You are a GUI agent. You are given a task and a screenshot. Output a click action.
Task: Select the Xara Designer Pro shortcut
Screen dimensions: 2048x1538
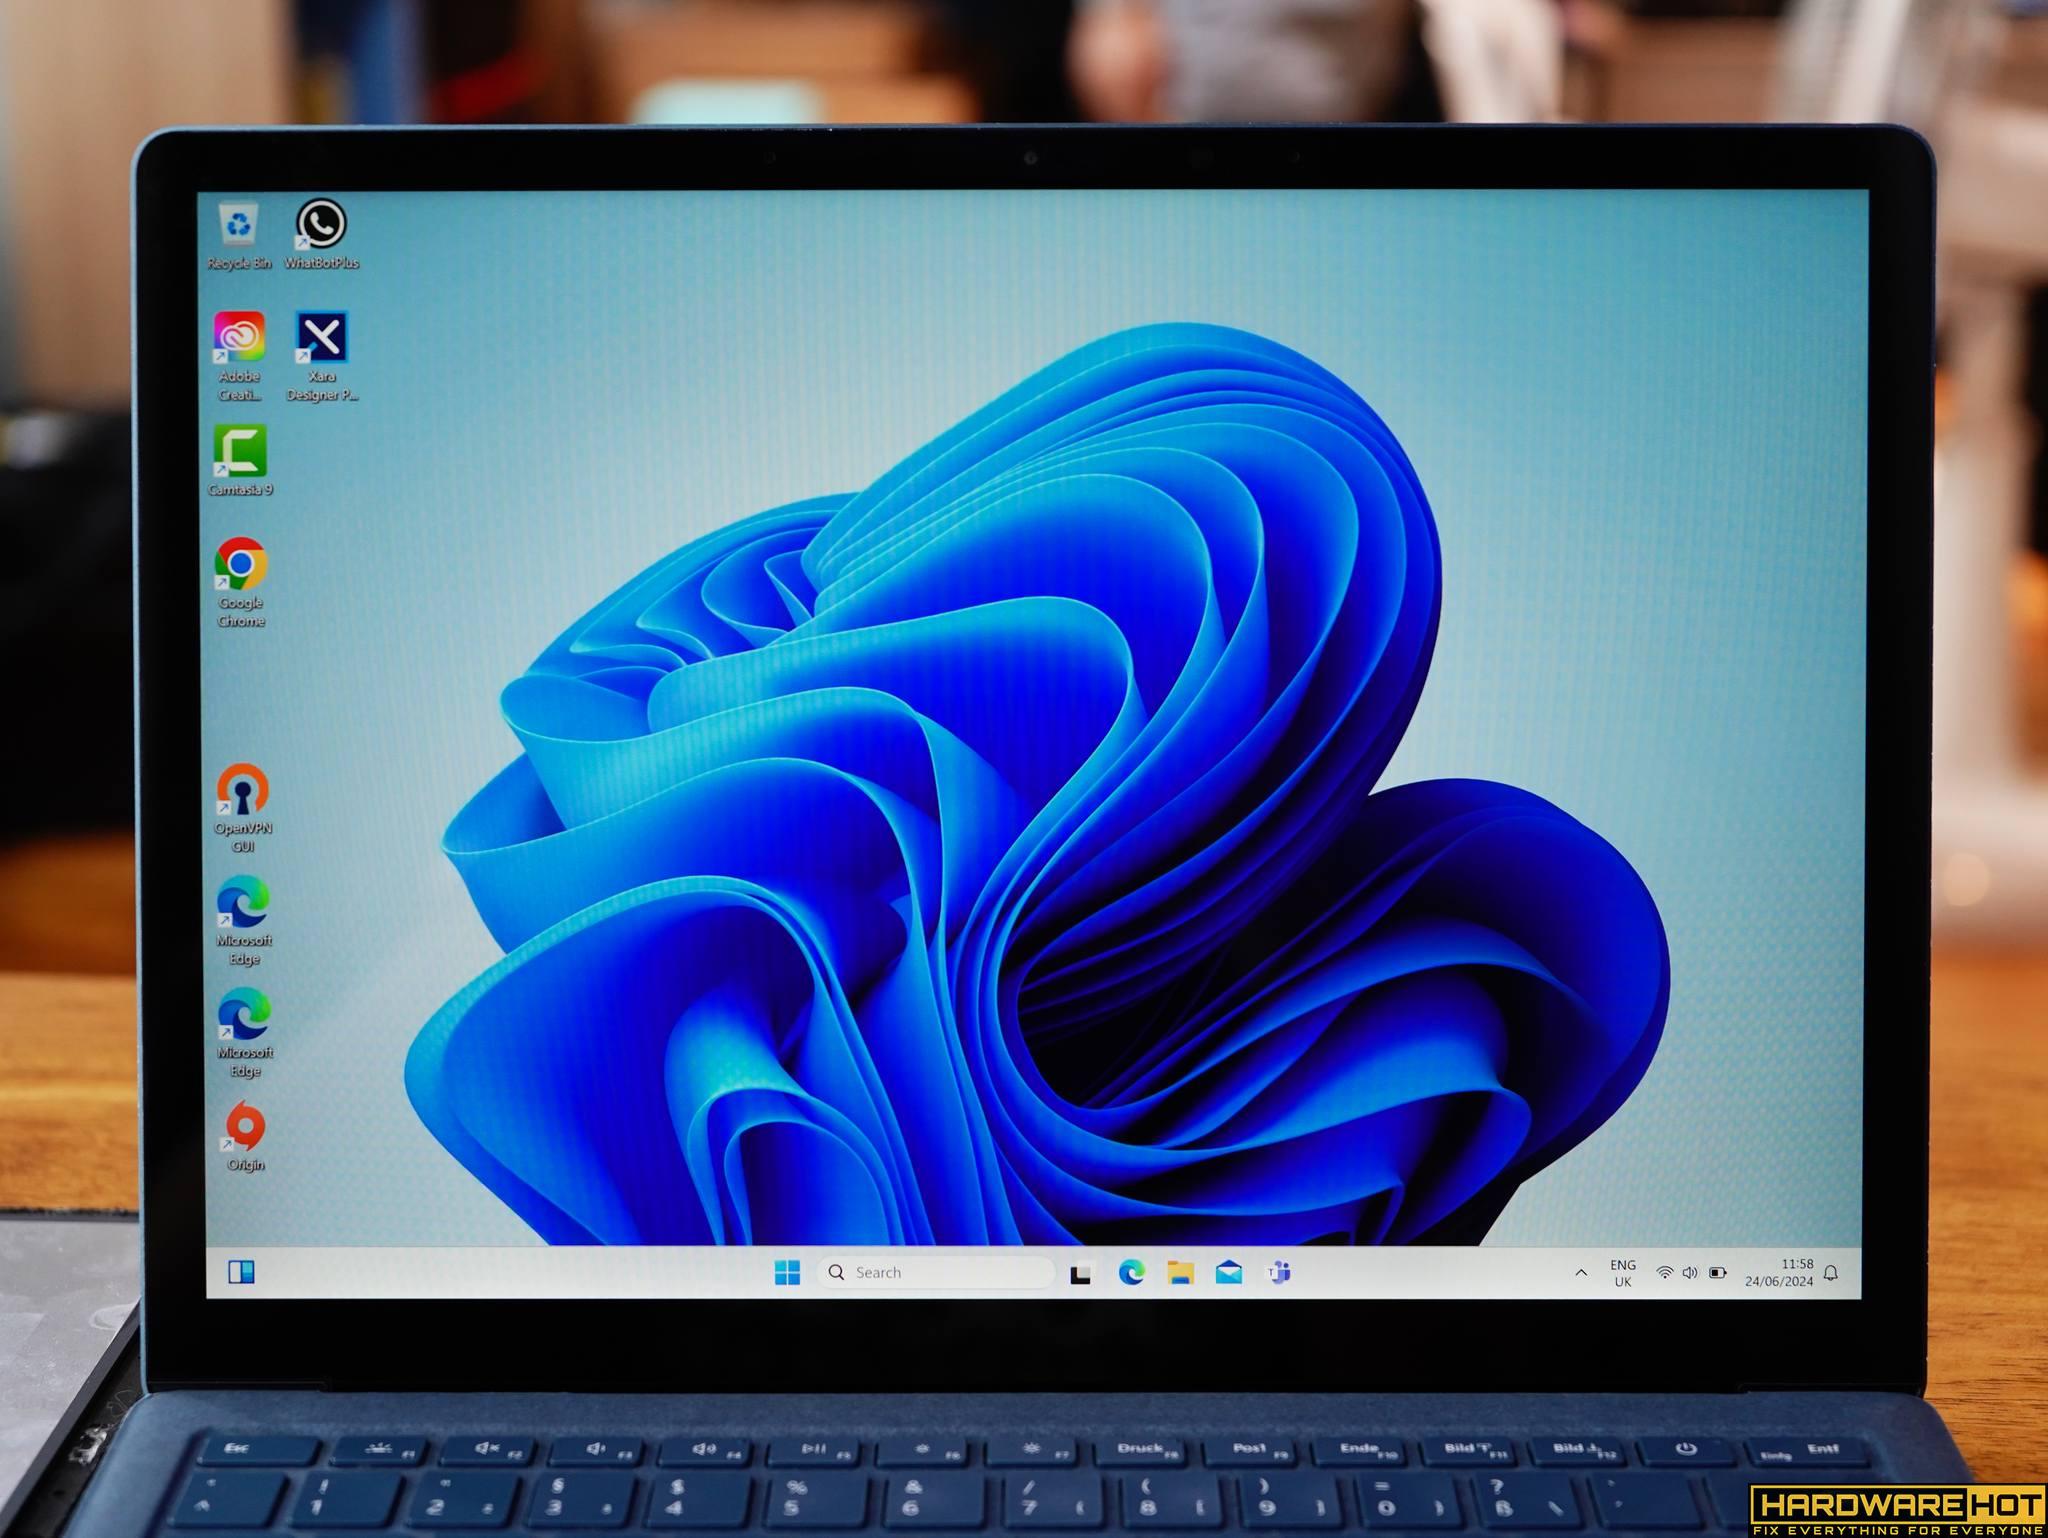[321, 338]
